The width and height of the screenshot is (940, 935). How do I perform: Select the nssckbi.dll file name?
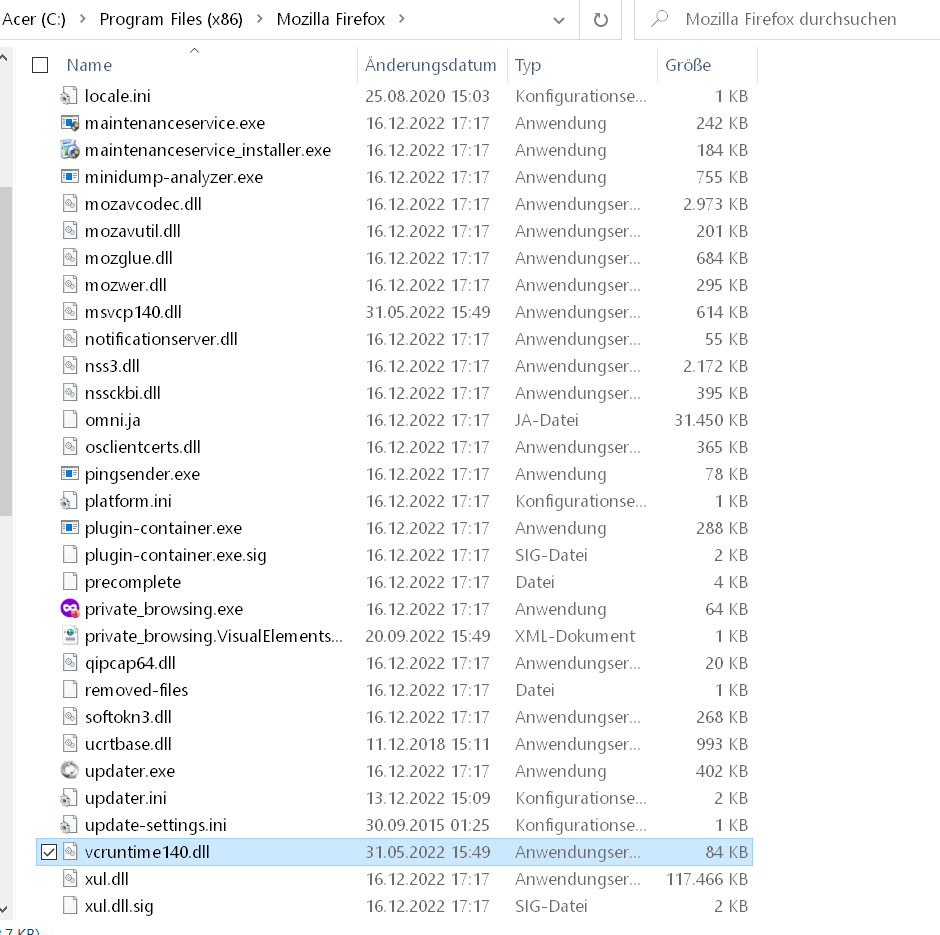(x=123, y=393)
